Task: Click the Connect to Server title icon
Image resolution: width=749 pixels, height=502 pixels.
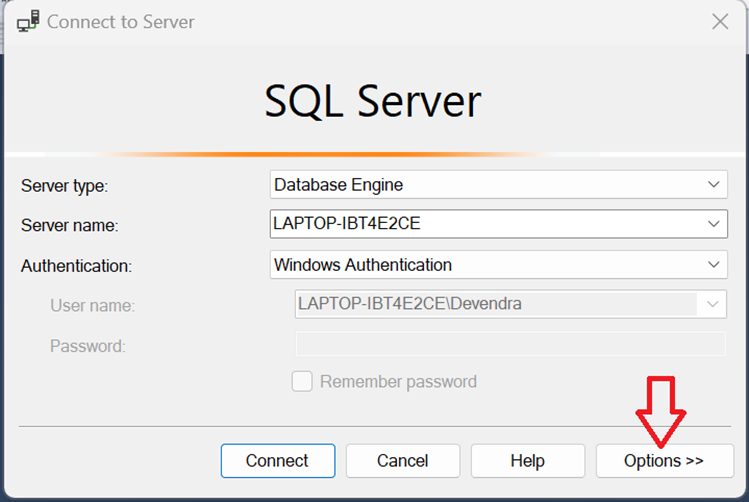Action: (28, 21)
